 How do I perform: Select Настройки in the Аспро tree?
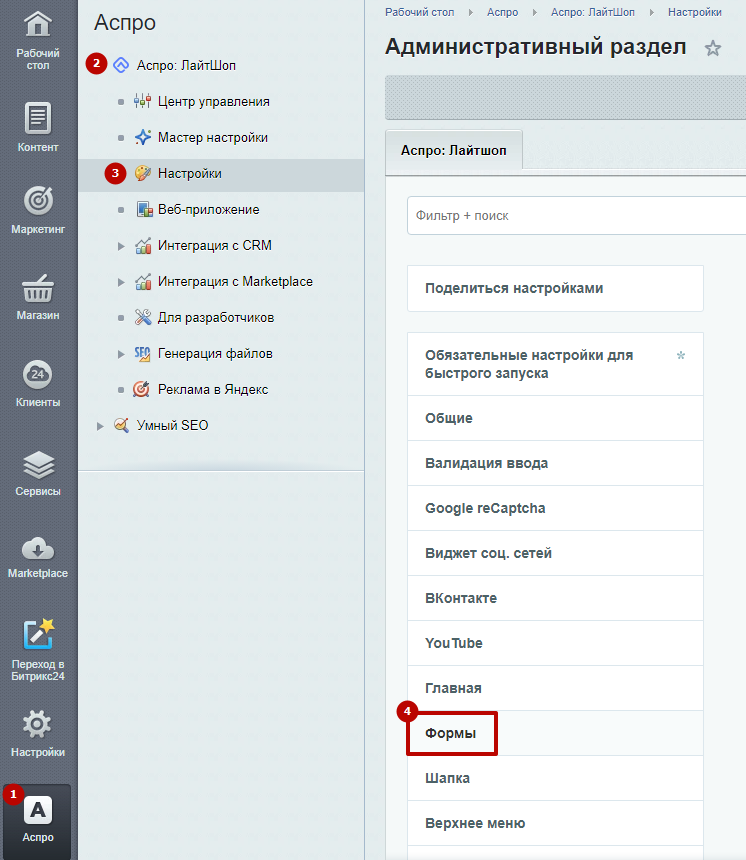click(x=190, y=173)
